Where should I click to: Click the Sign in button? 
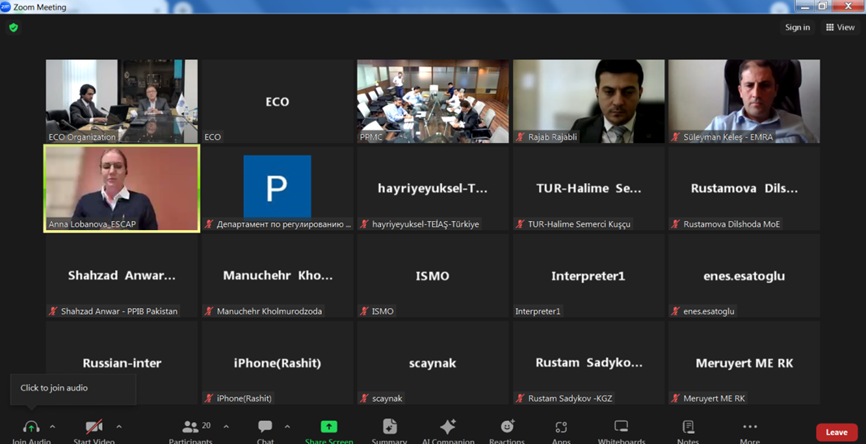point(797,27)
